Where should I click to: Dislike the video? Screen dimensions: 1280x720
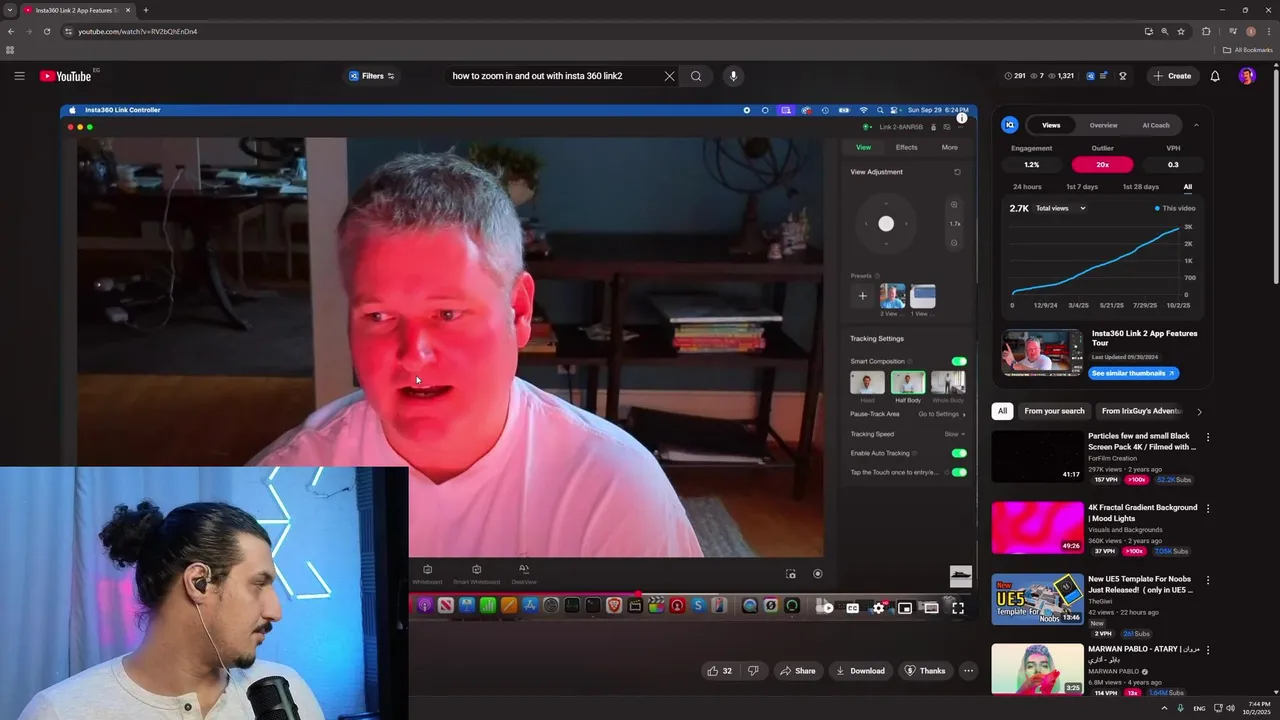(x=753, y=671)
